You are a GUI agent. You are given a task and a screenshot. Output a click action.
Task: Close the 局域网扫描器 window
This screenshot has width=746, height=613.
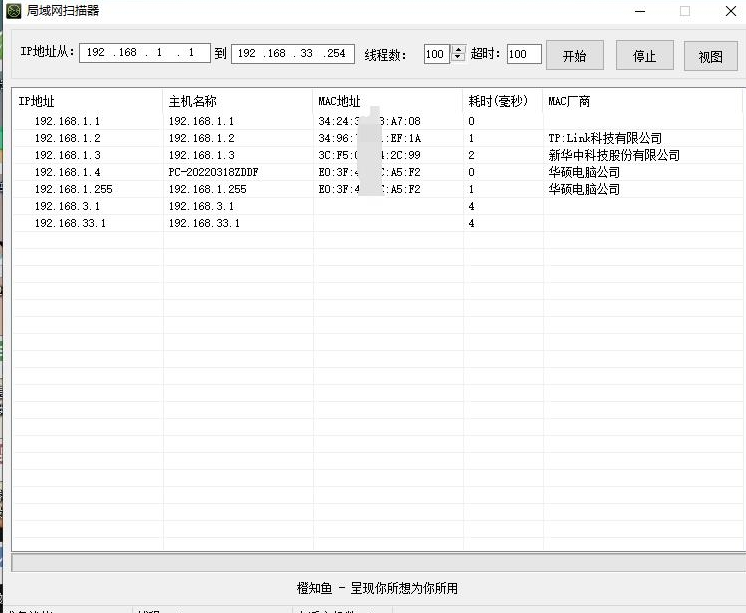pyautogui.click(x=731, y=11)
